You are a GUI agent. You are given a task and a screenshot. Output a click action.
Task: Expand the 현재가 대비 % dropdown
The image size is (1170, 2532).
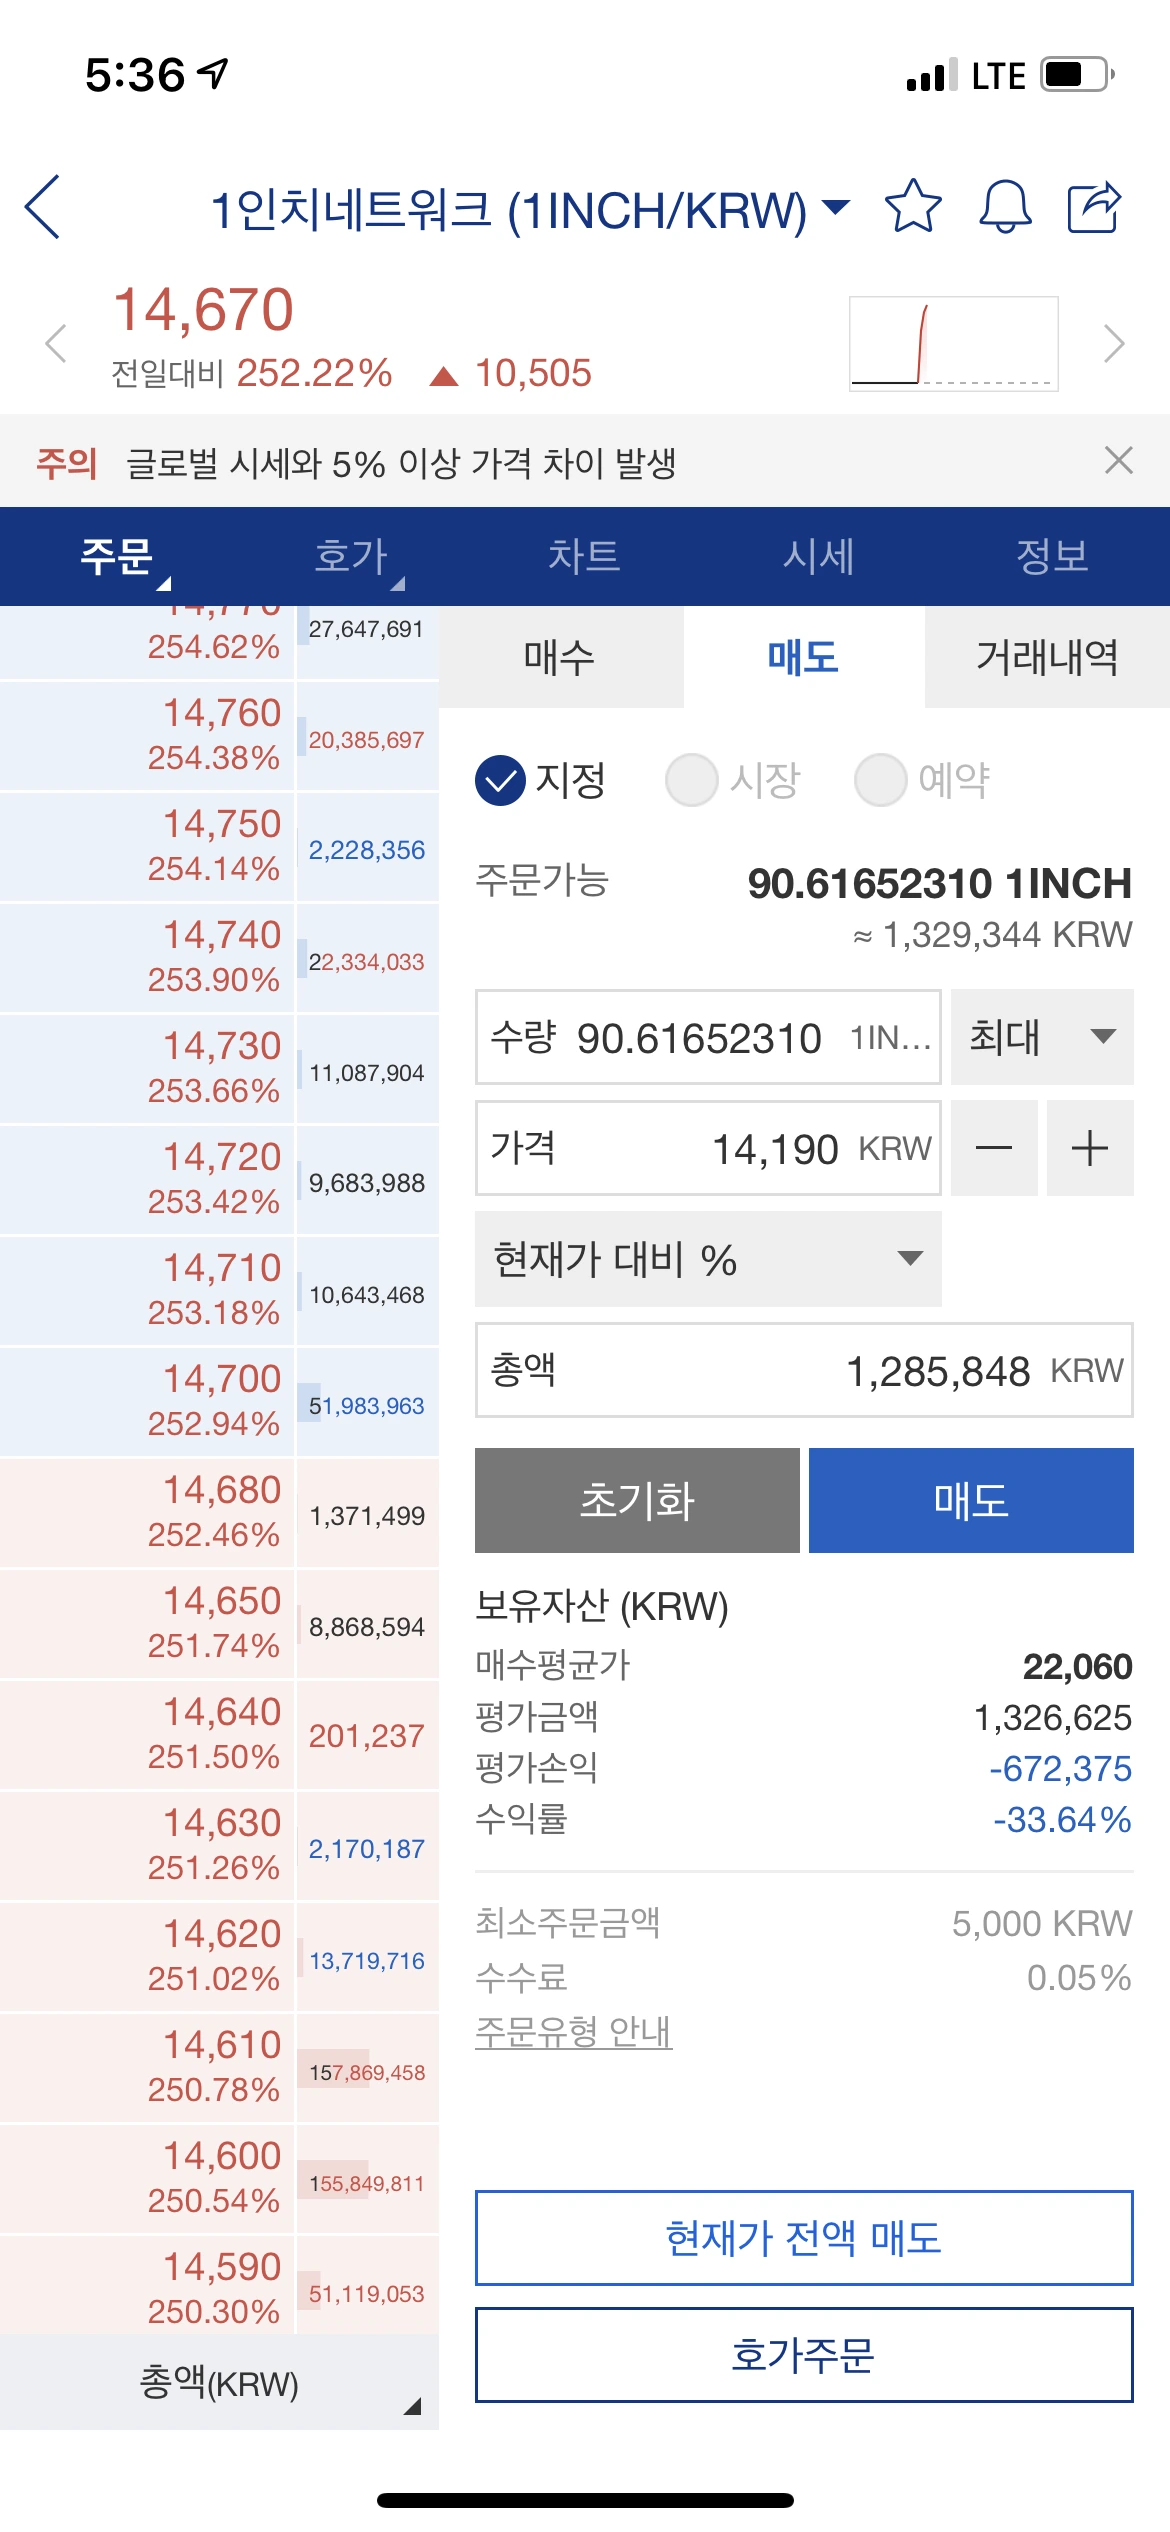(x=707, y=1259)
